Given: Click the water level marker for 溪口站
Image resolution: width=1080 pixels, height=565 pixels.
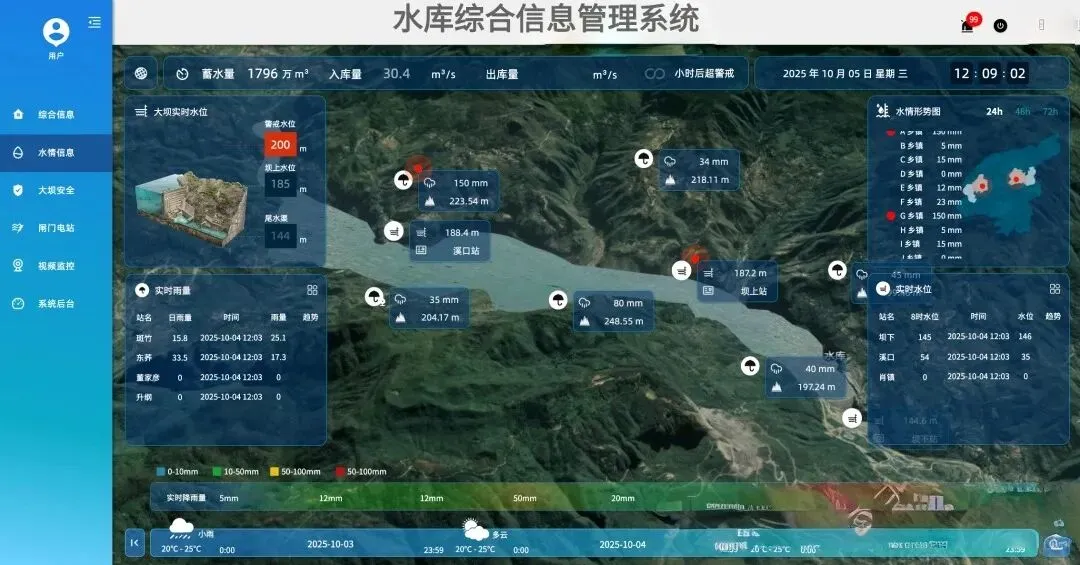Looking at the screenshot, I should coord(393,231).
